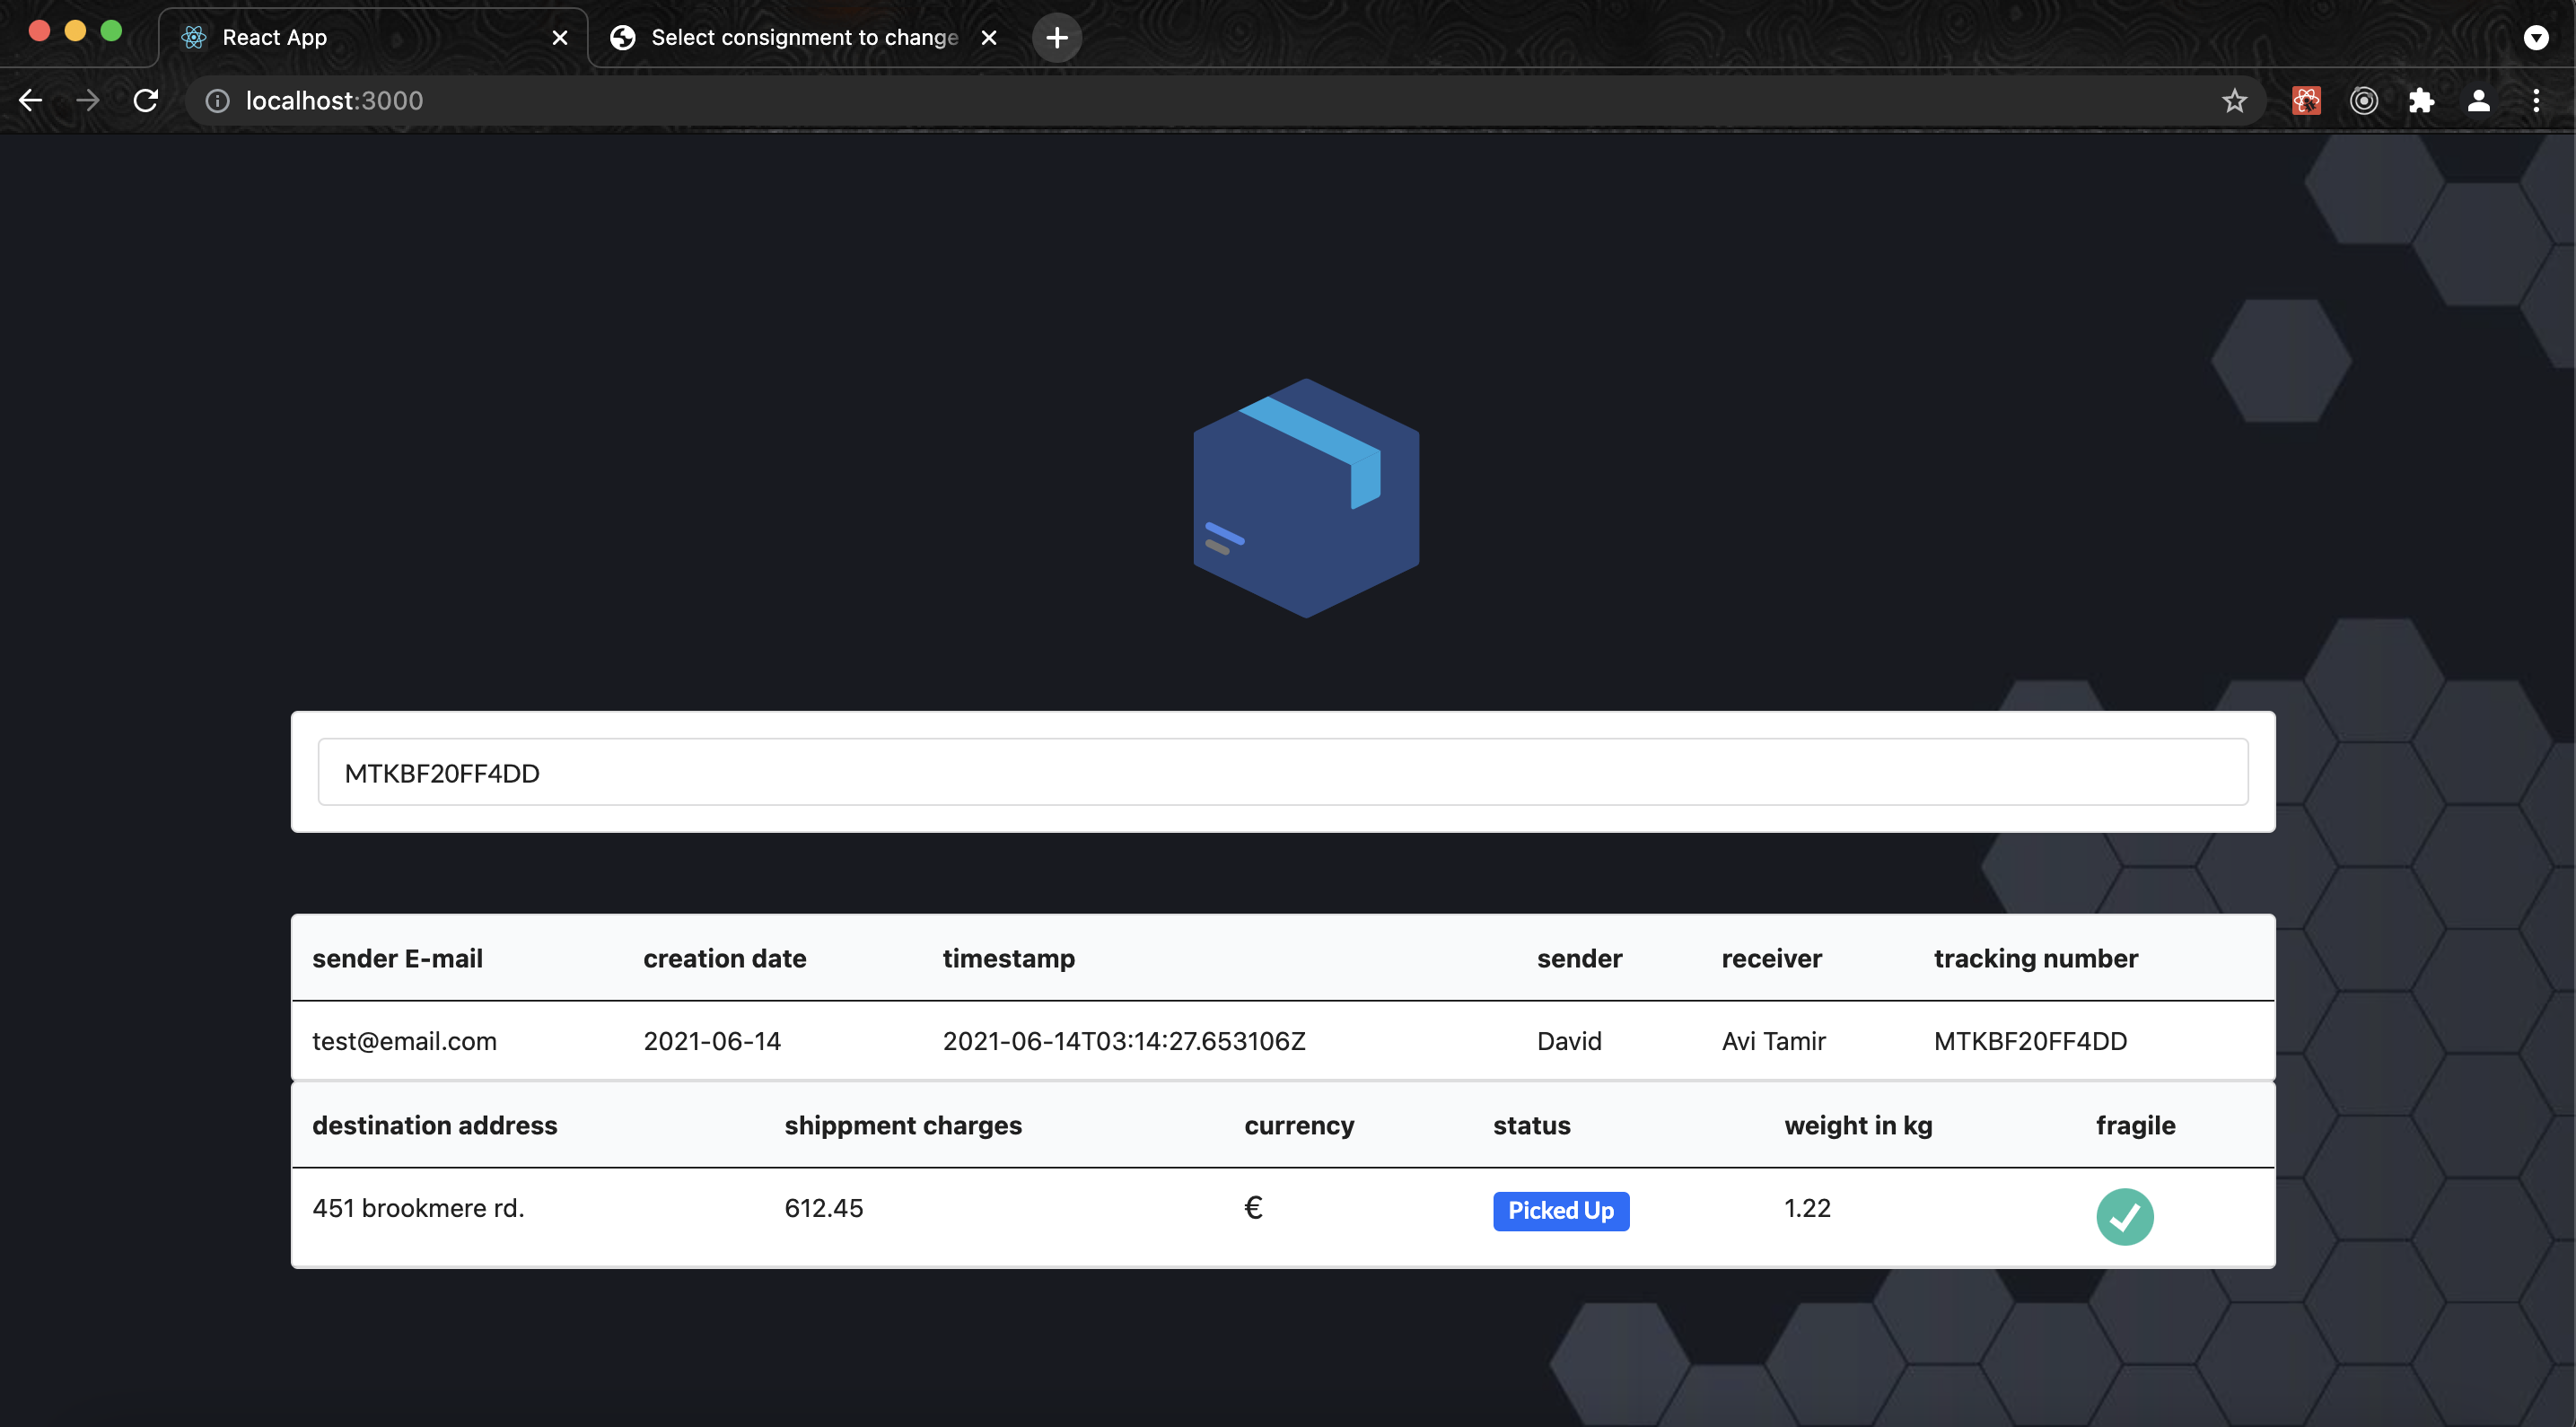Open Chrome's three-dot menu
Screen dimensions: 2576x1427
click(x=2538, y=100)
